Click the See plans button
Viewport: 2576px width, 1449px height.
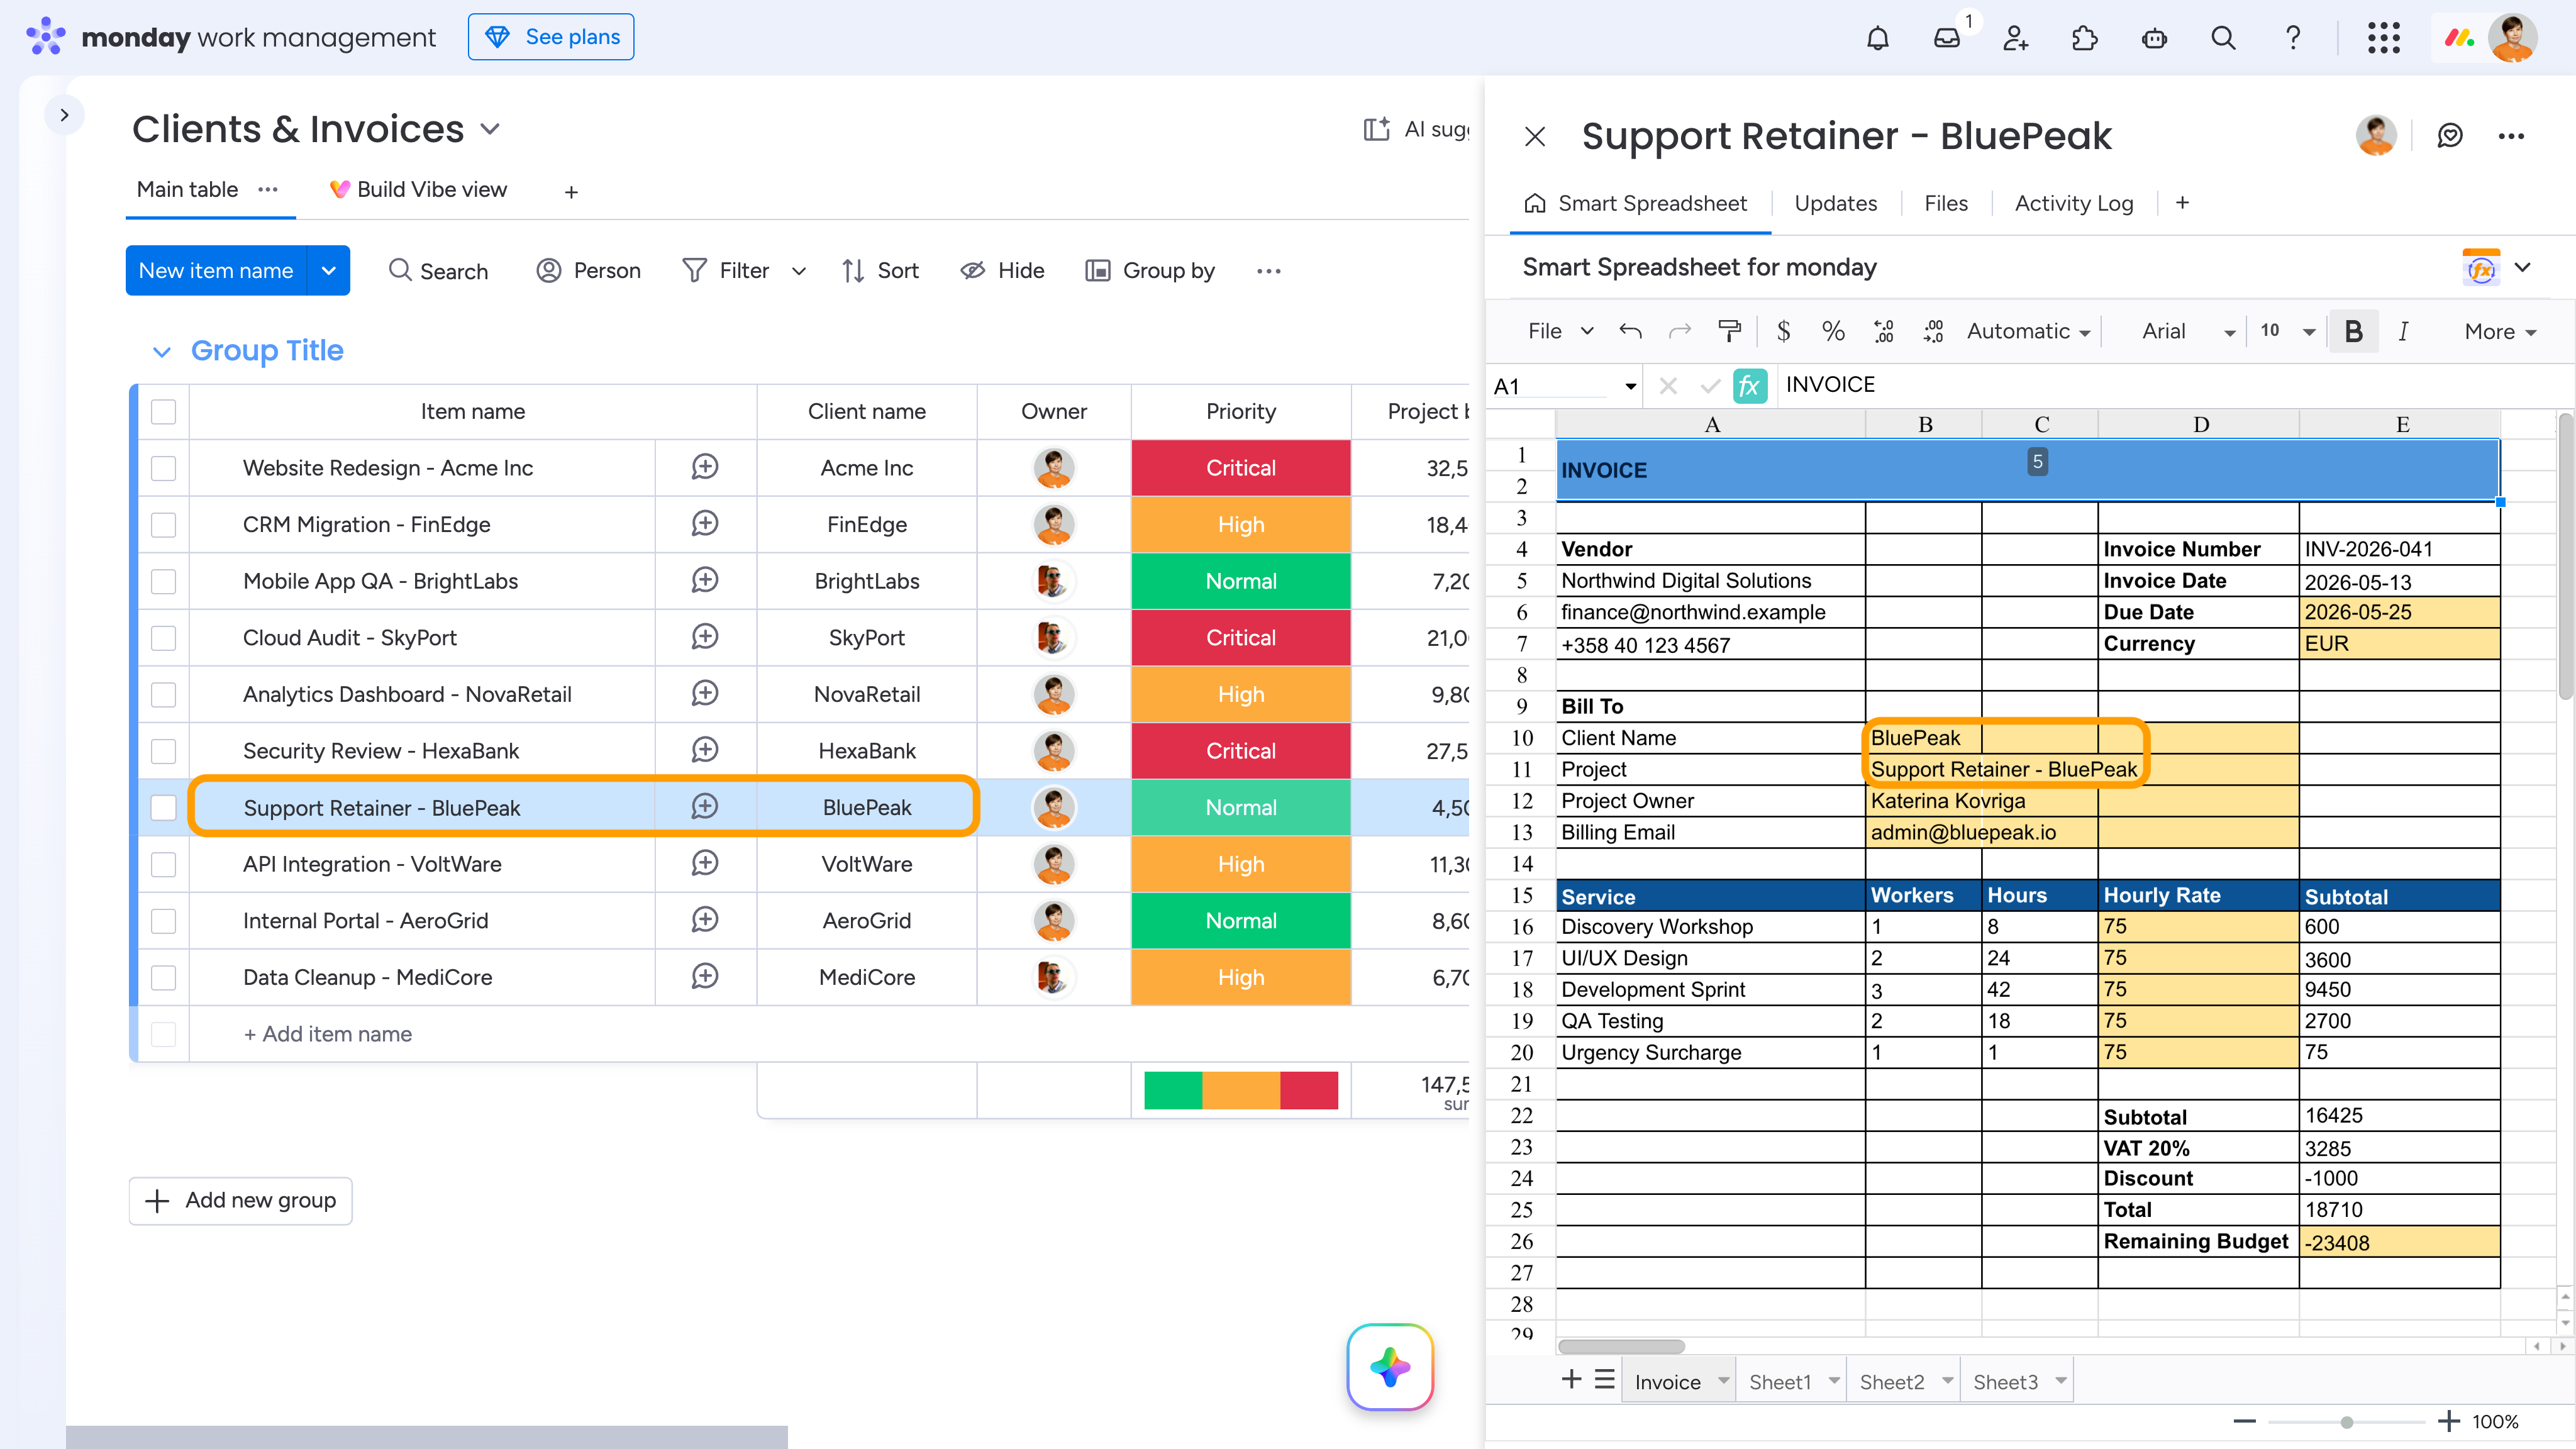tap(551, 37)
